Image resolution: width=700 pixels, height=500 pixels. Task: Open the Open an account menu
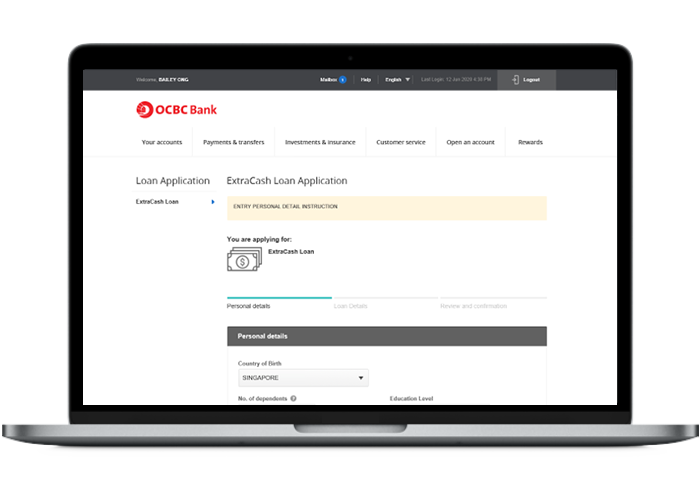471,142
